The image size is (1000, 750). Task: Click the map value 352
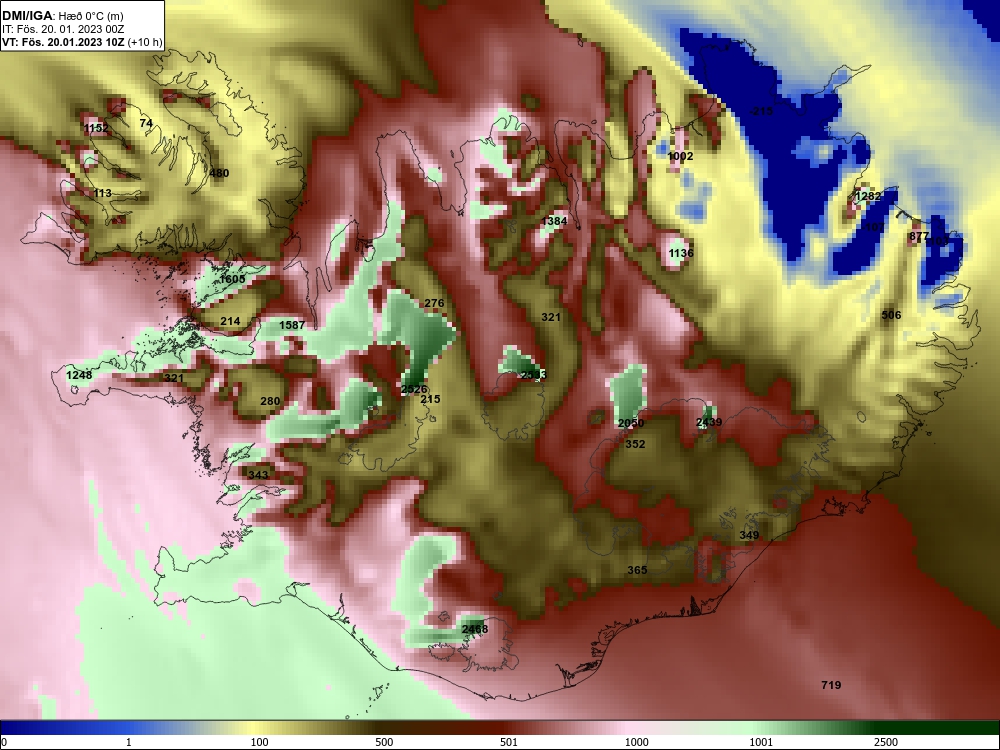635,445
